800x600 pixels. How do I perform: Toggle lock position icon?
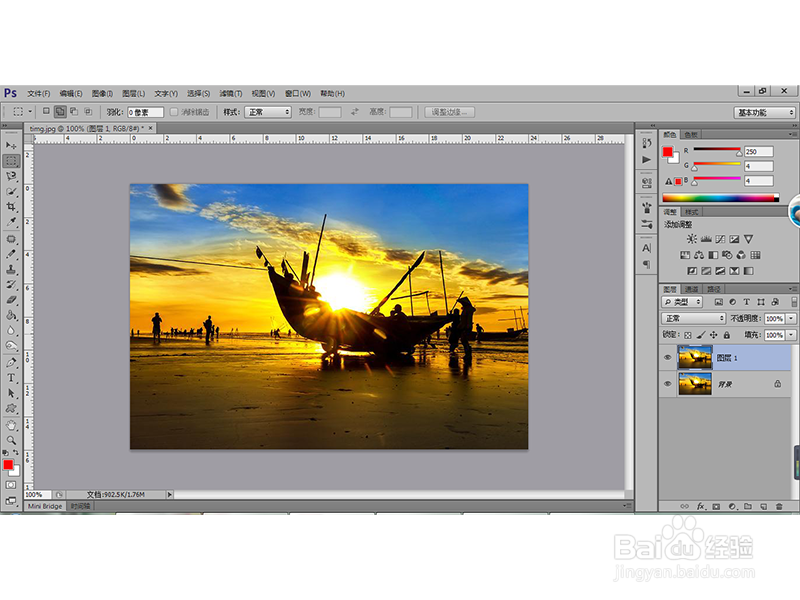tap(714, 335)
